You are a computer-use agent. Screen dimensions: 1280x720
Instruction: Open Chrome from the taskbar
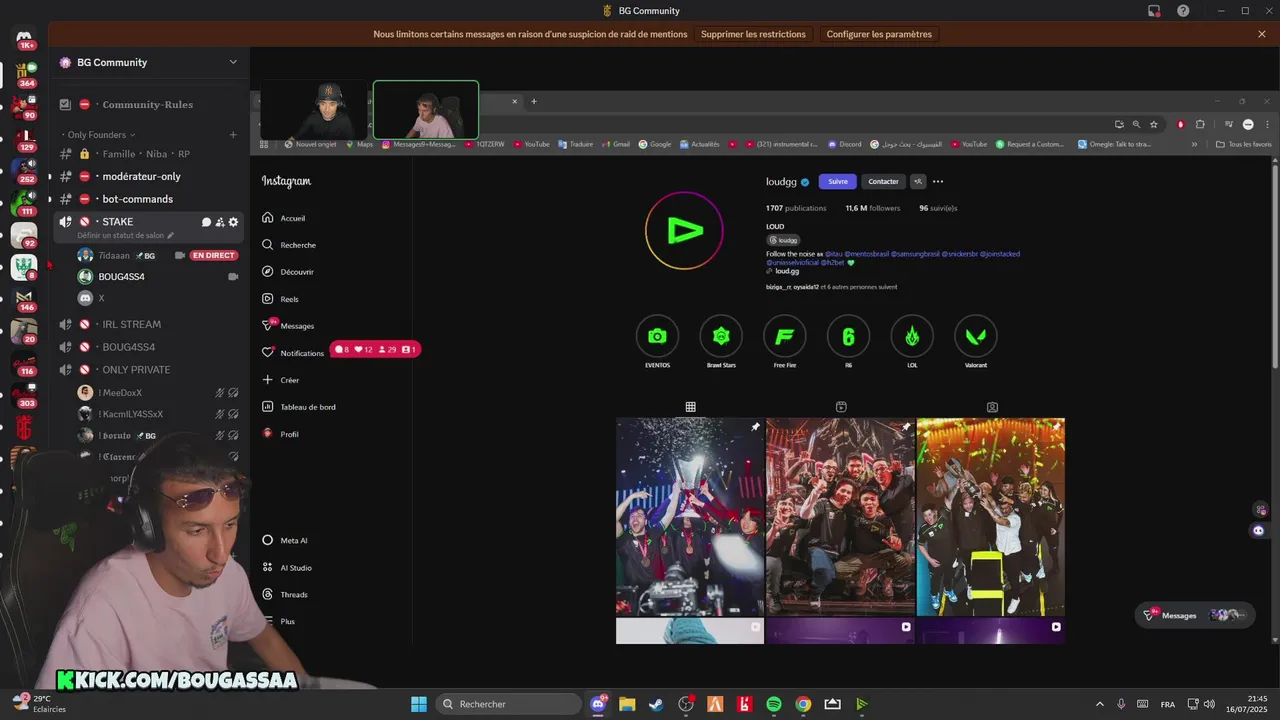click(x=803, y=704)
